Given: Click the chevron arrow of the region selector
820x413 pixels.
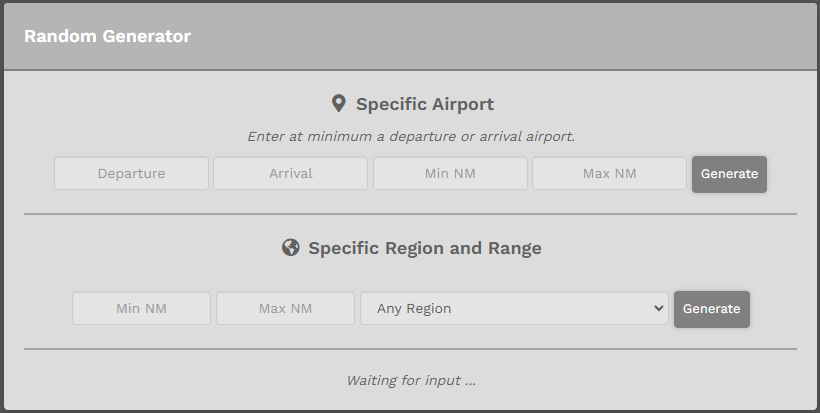Looking at the screenshot, I should [x=658, y=308].
